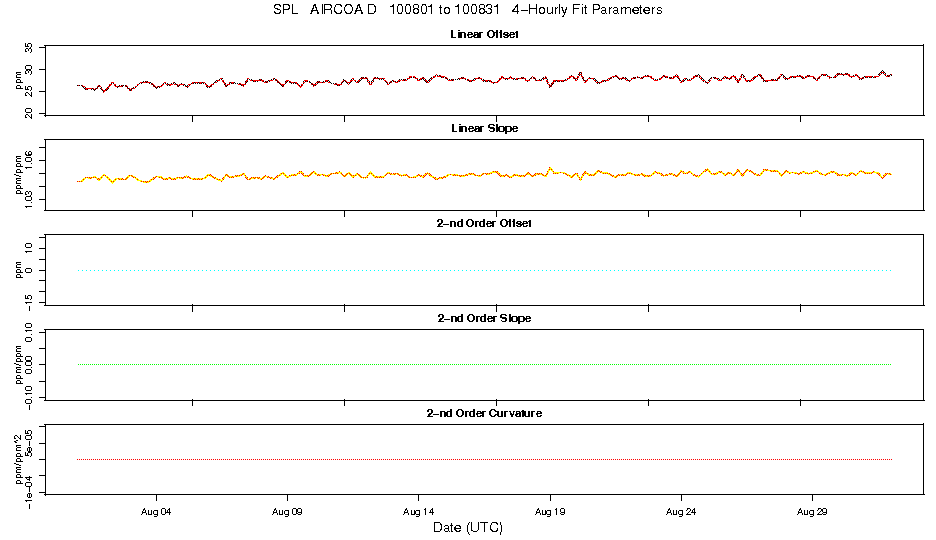
Task: Click the Aug 04 axis label
Action: (x=156, y=512)
